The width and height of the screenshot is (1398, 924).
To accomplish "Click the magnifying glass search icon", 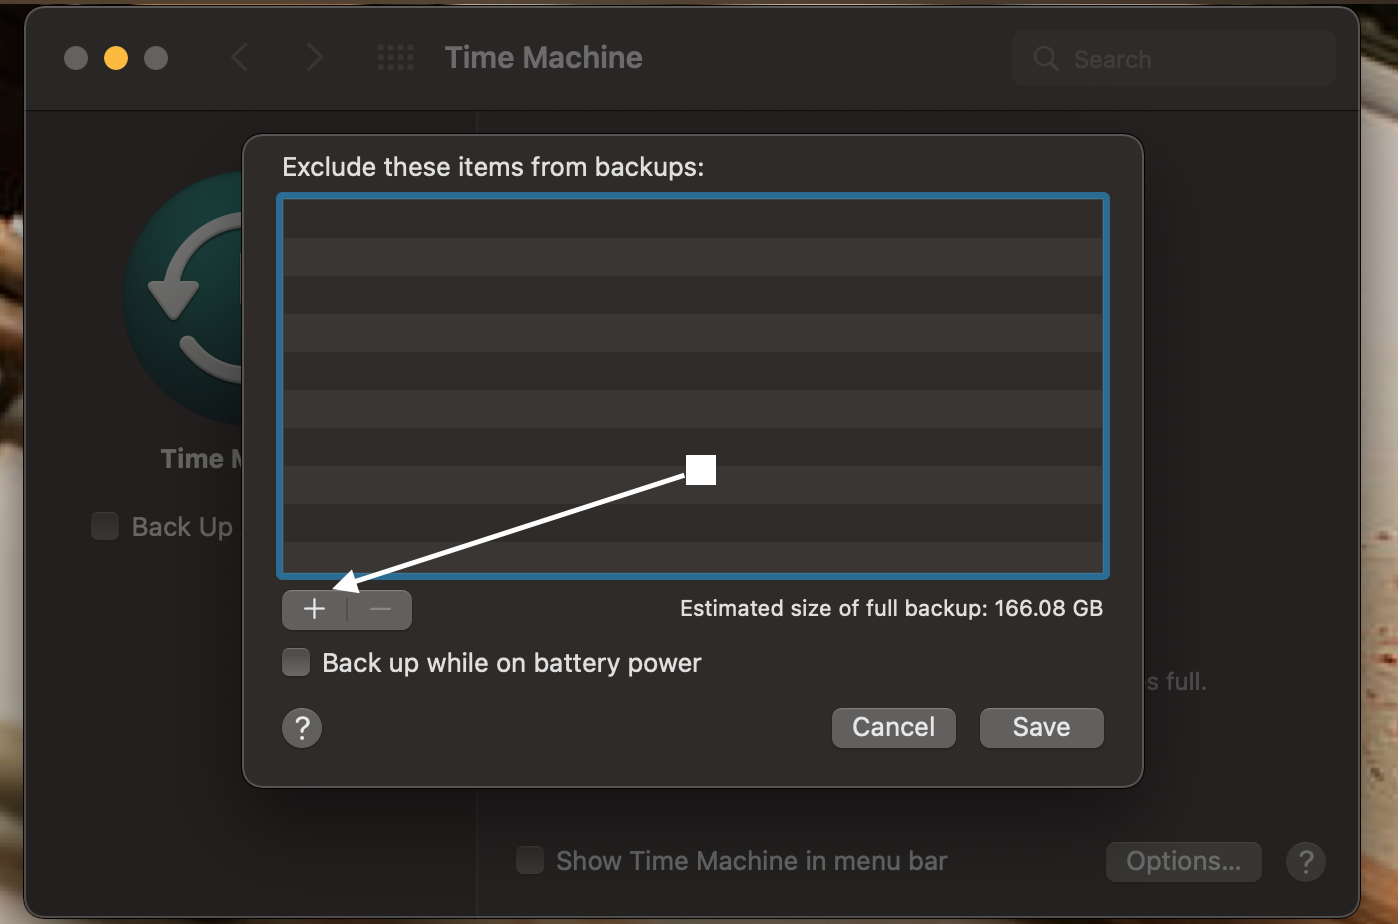I will point(1046,59).
